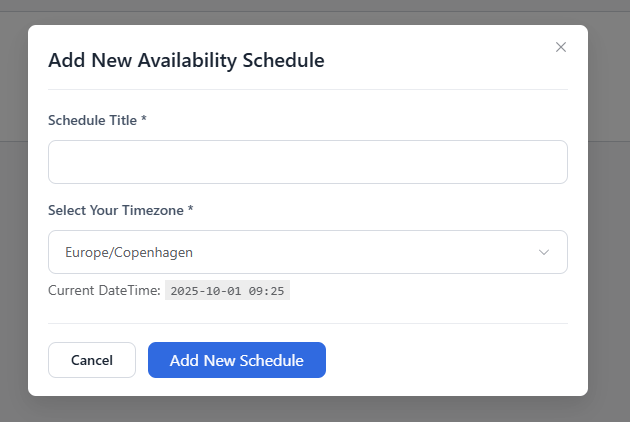The width and height of the screenshot is (630, 422).
Task: Submit the form with Add New Schedule
Action: click(236, 360)
